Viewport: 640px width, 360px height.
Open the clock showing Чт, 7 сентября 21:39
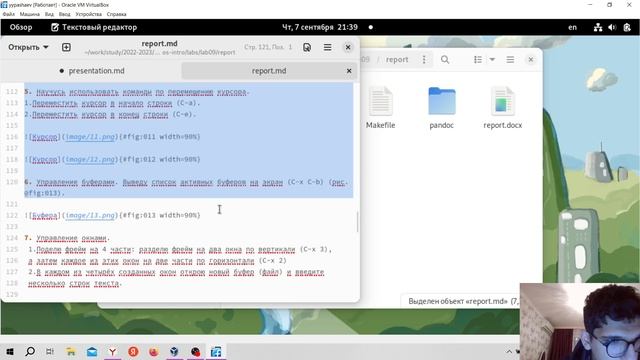(x=320, y=27)
